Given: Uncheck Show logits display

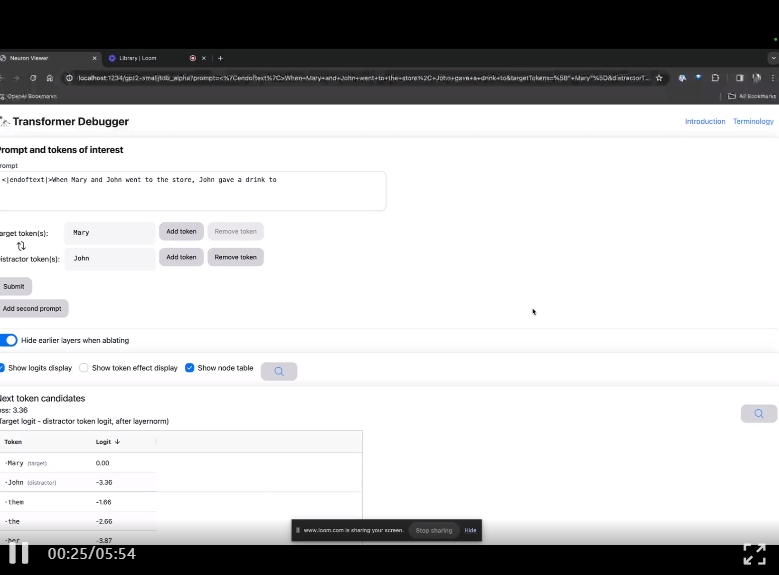Looking at the screenshot, I should (x=2, y=368).
